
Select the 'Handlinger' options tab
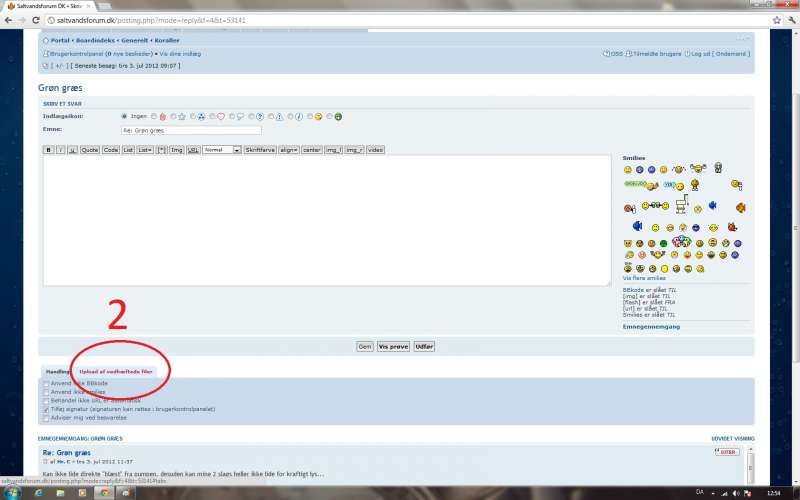[57, 371]
